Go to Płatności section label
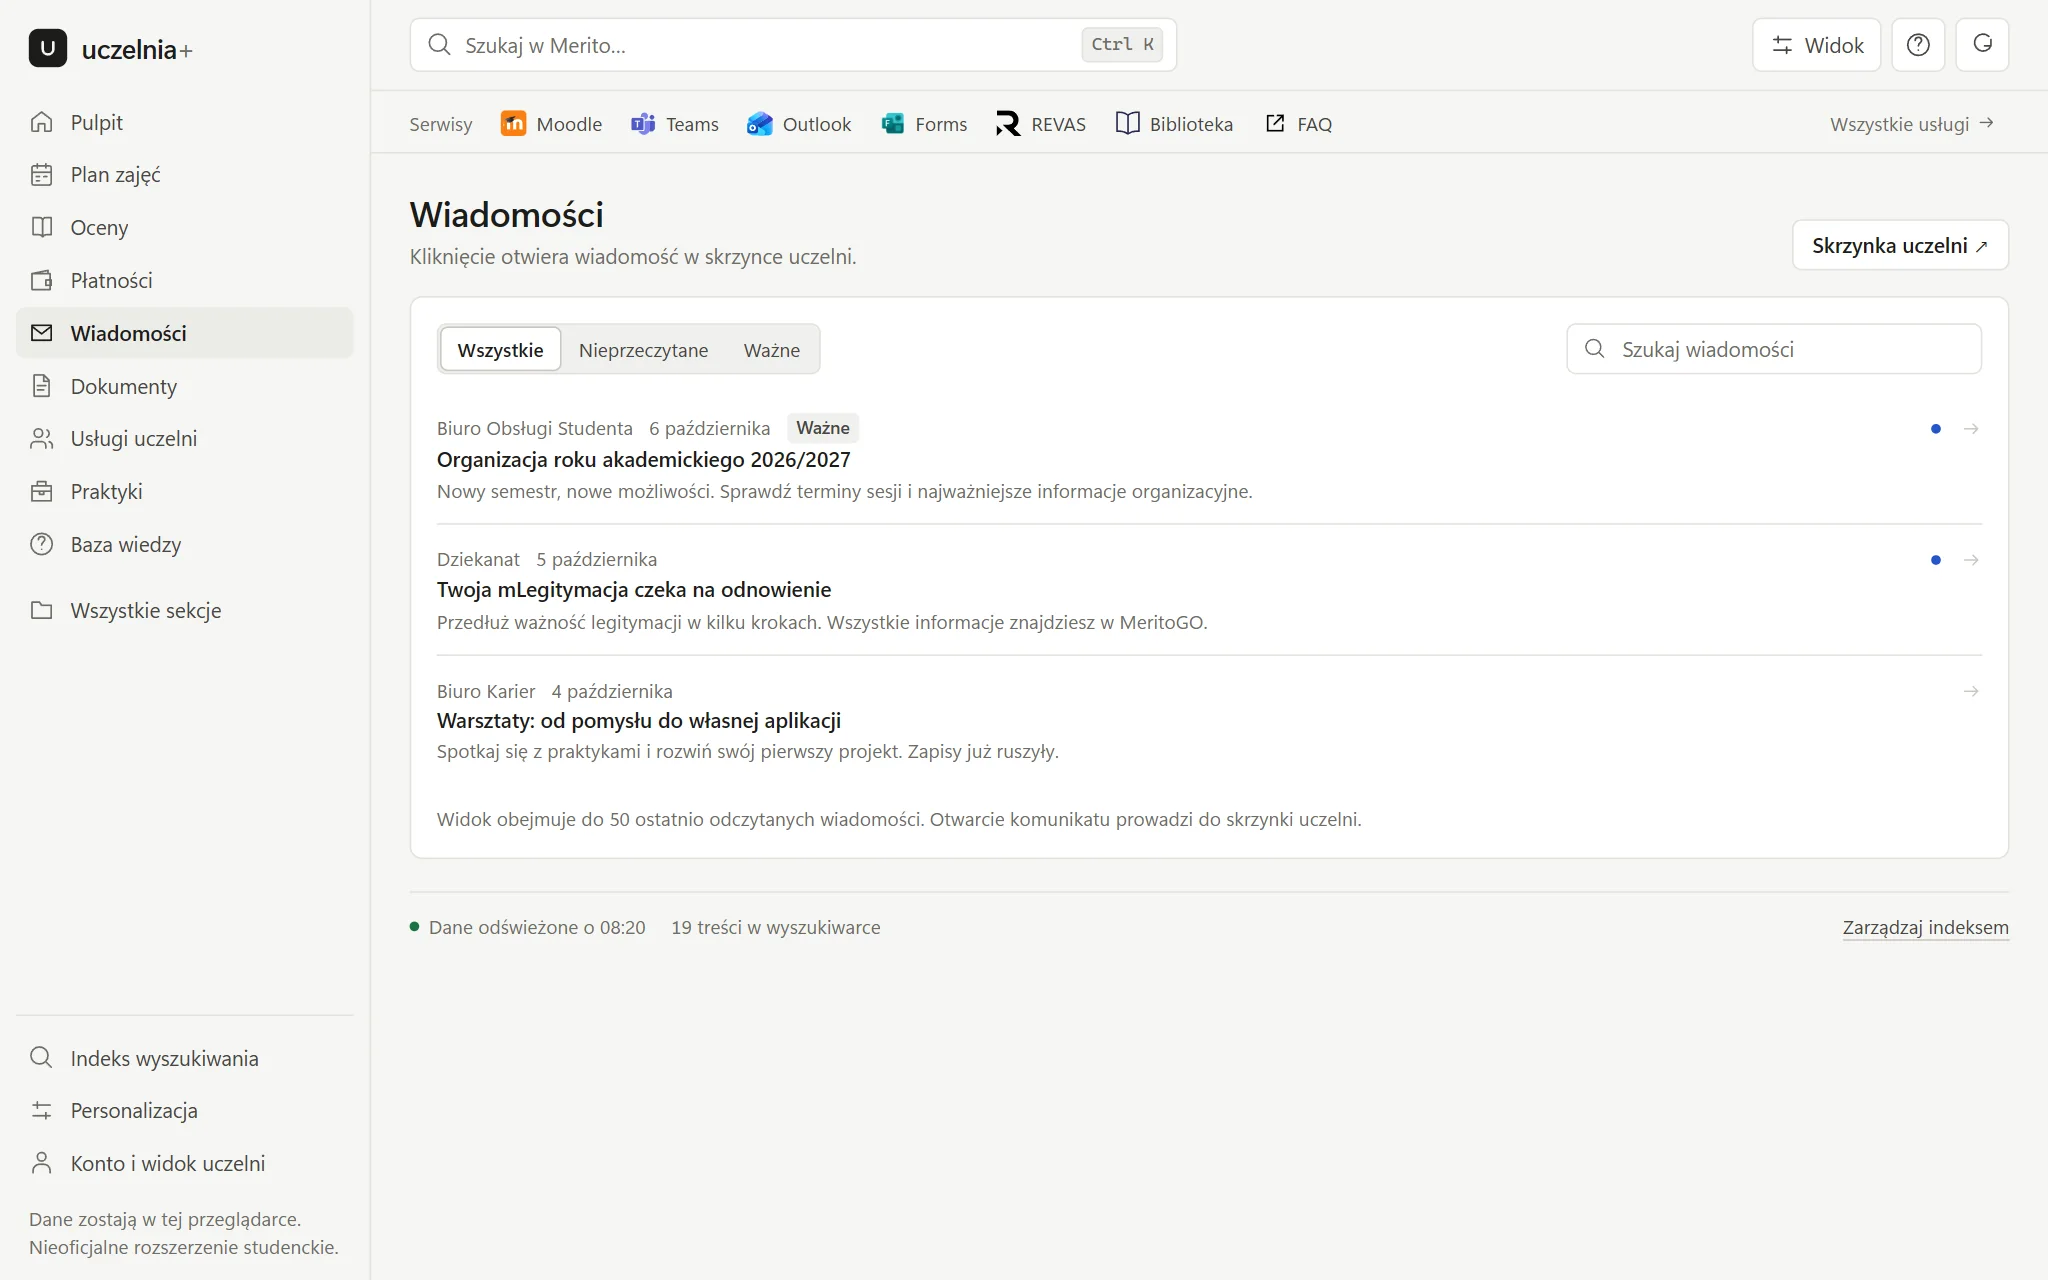The width and height of the screenshot is (2048, 1280). [111, 280]
